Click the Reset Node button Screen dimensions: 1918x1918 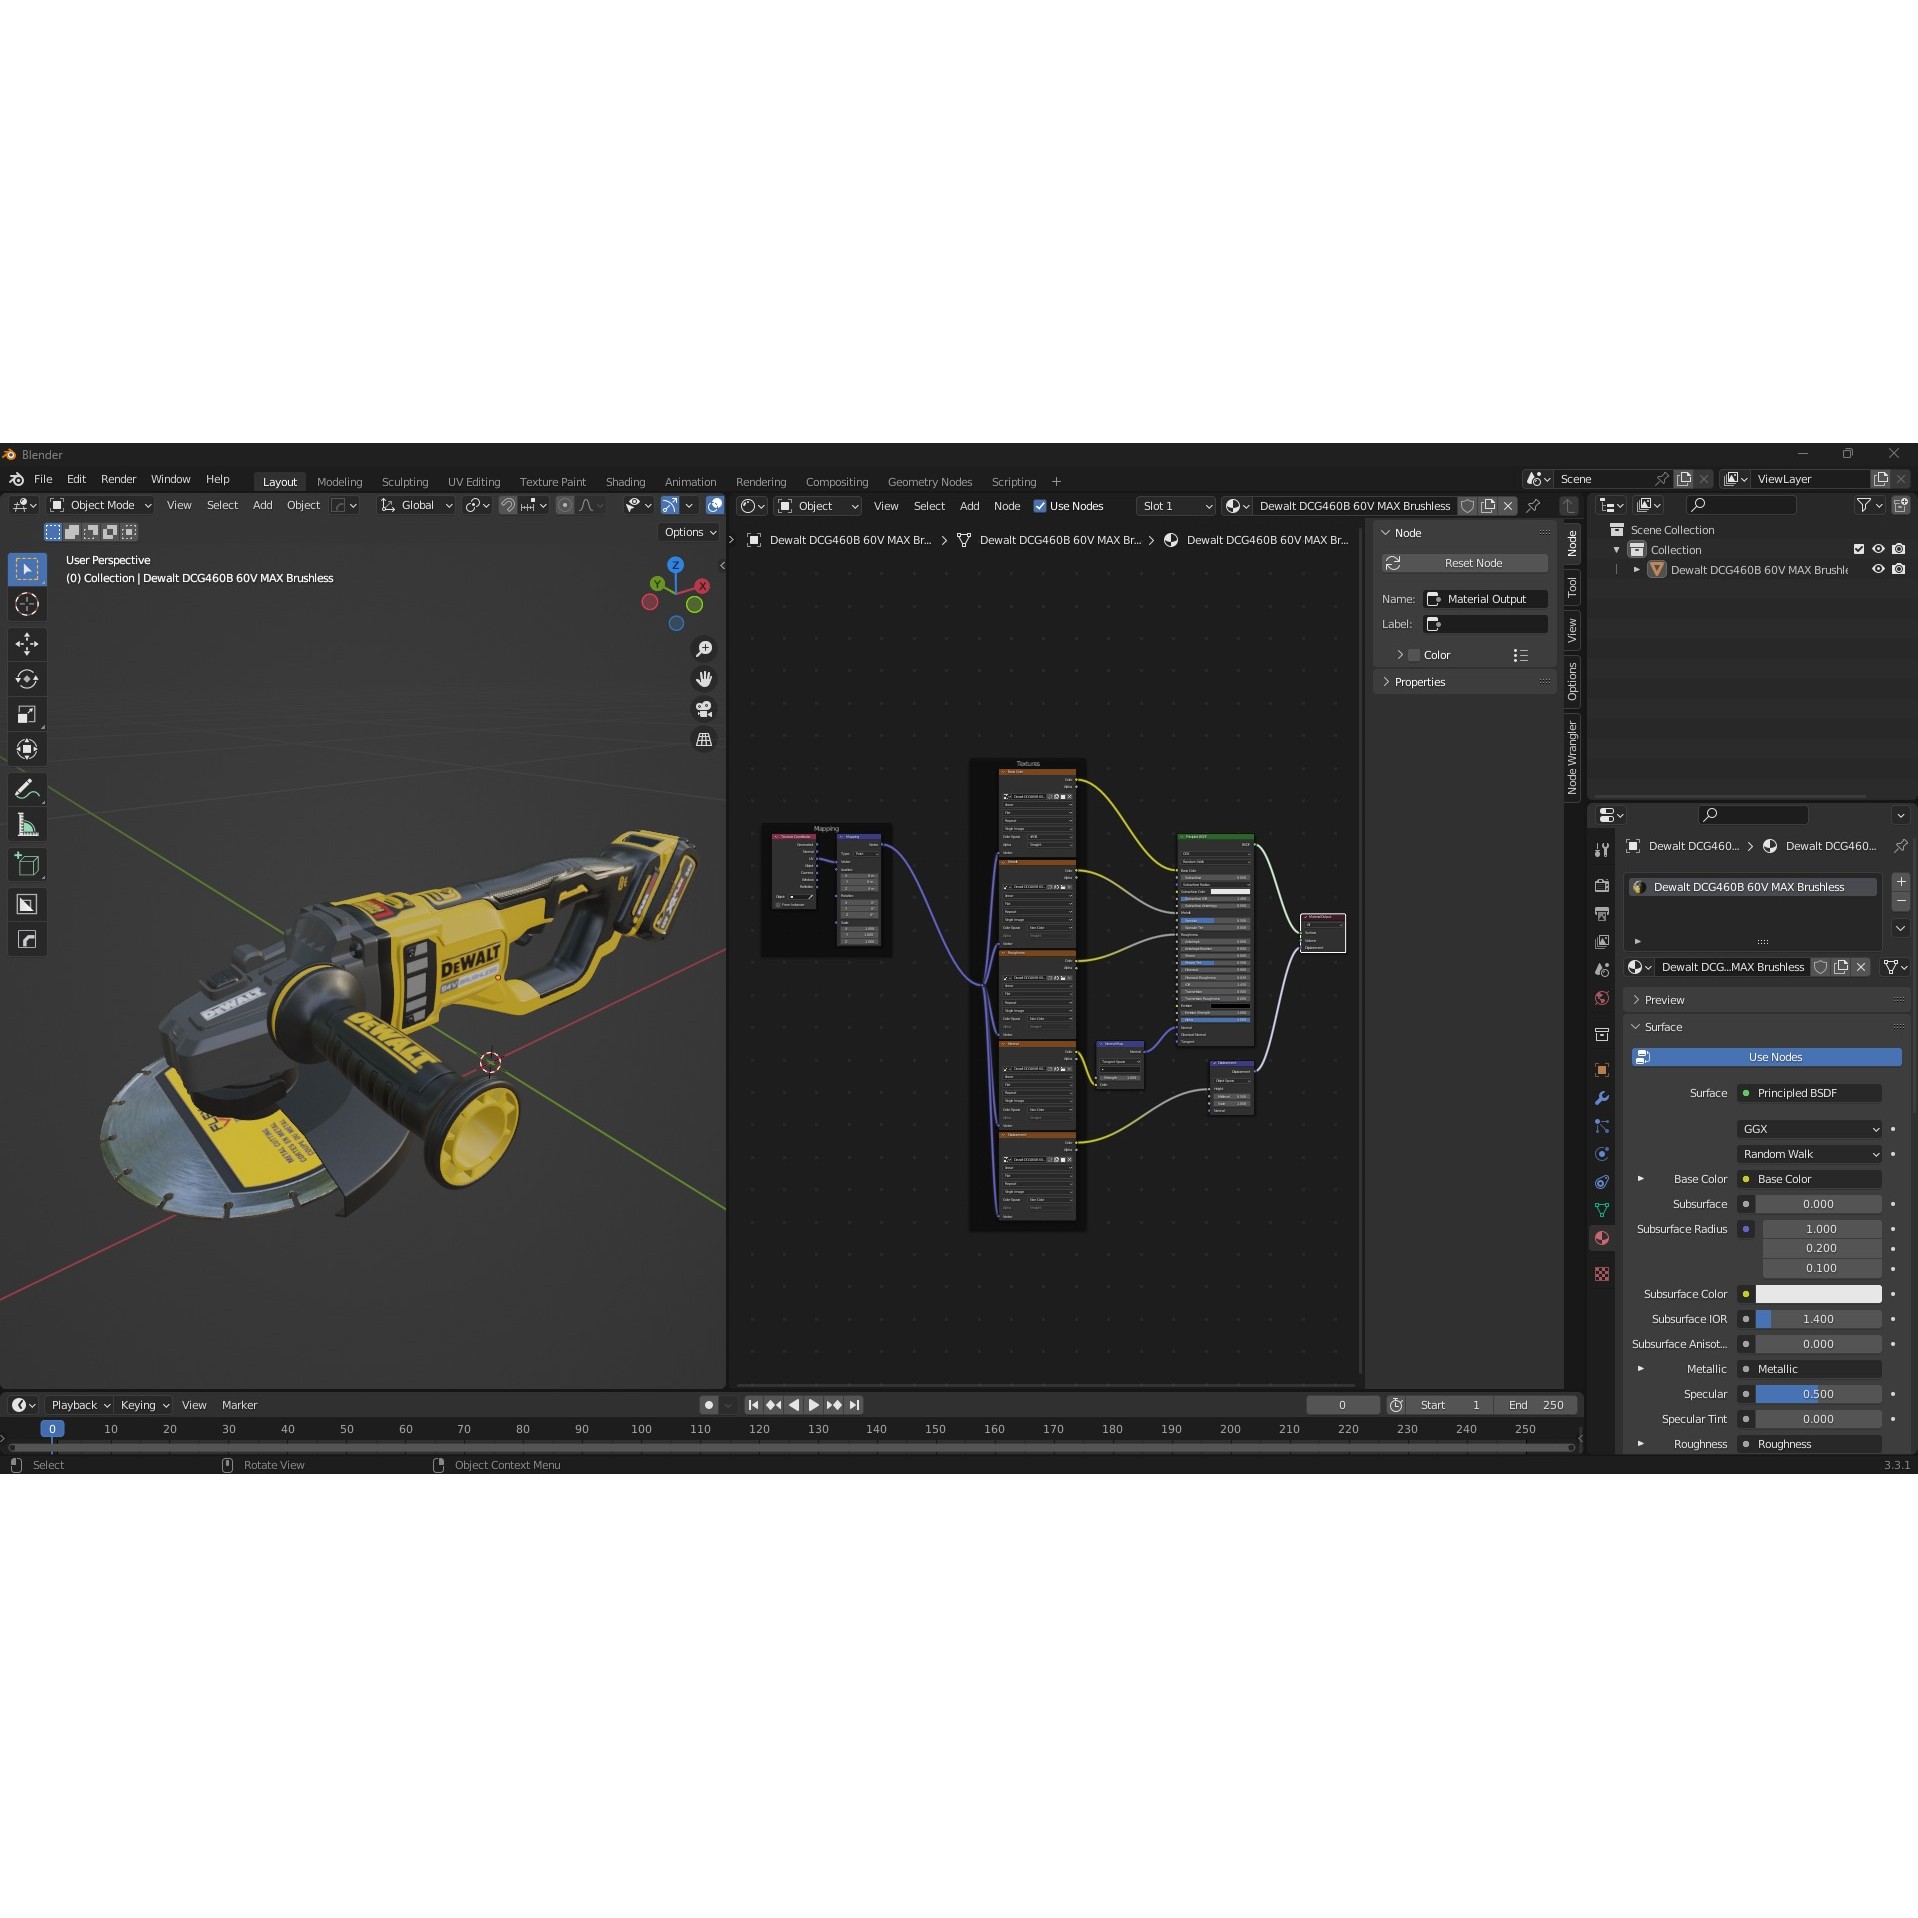1465,563
